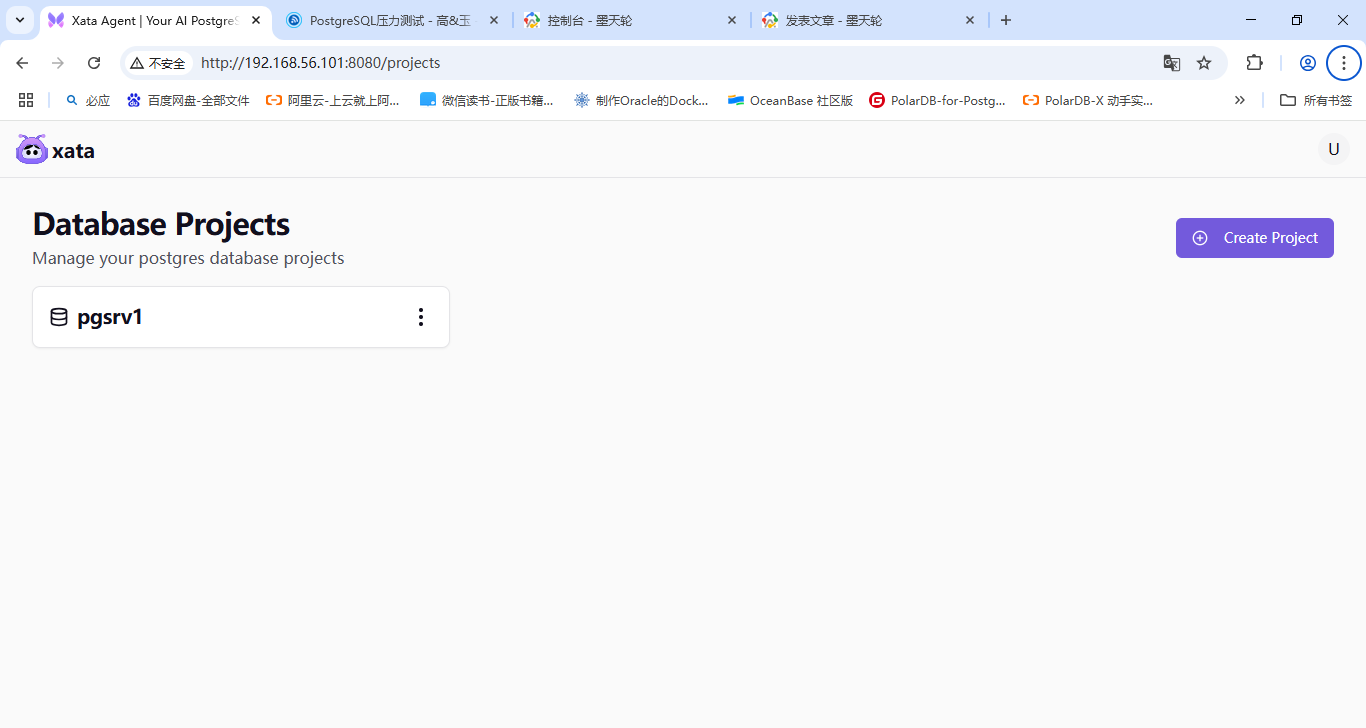The width and height of the screenshot is (1366, 728).
Task: Click the Chrome profile icon
Action: [1307, 62]
